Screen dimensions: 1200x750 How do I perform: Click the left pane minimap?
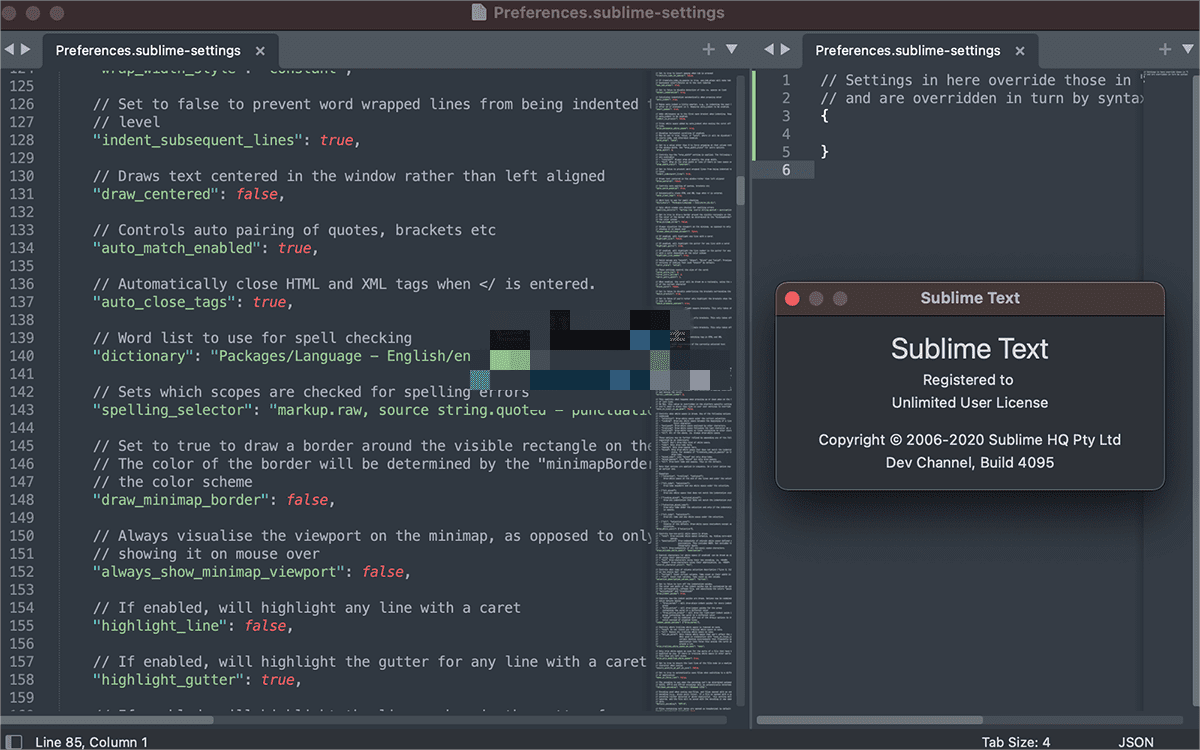coord(694,390)
